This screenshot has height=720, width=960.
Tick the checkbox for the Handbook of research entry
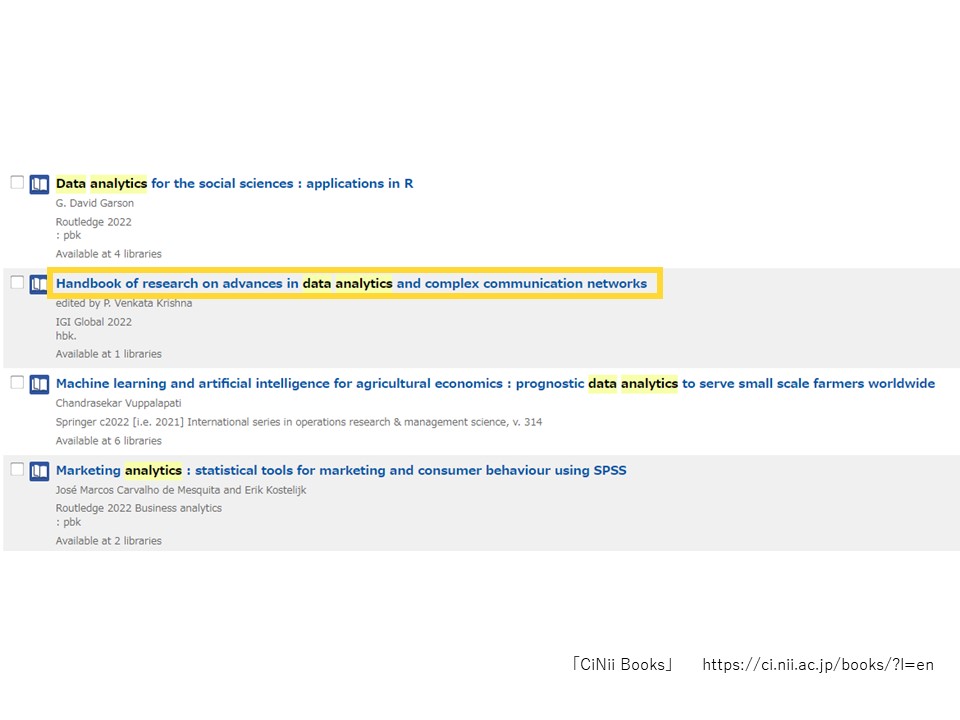17,282
